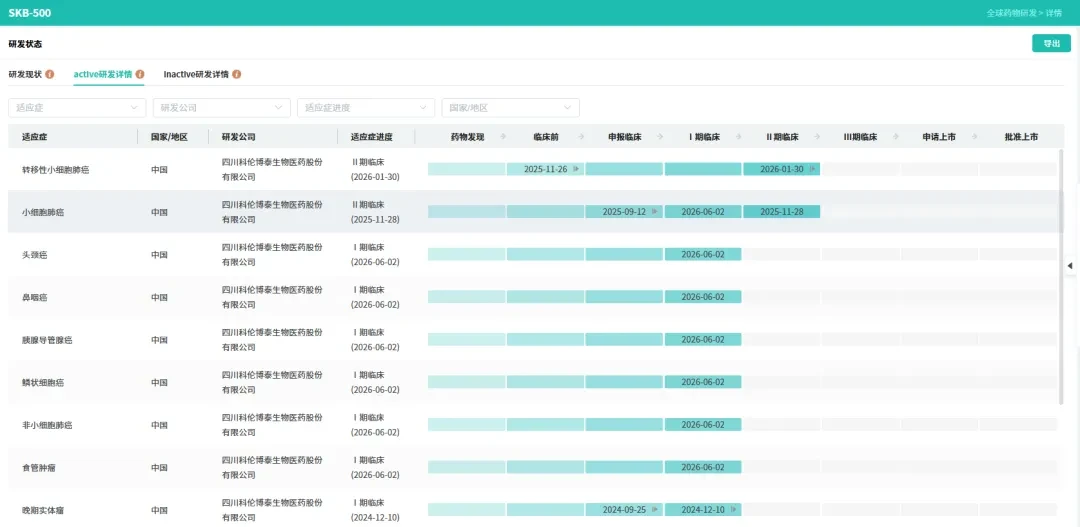This screenshot has height=527, width=1080.
Task: Click the 国家/地区 column header
Action: tap(169, 137)
